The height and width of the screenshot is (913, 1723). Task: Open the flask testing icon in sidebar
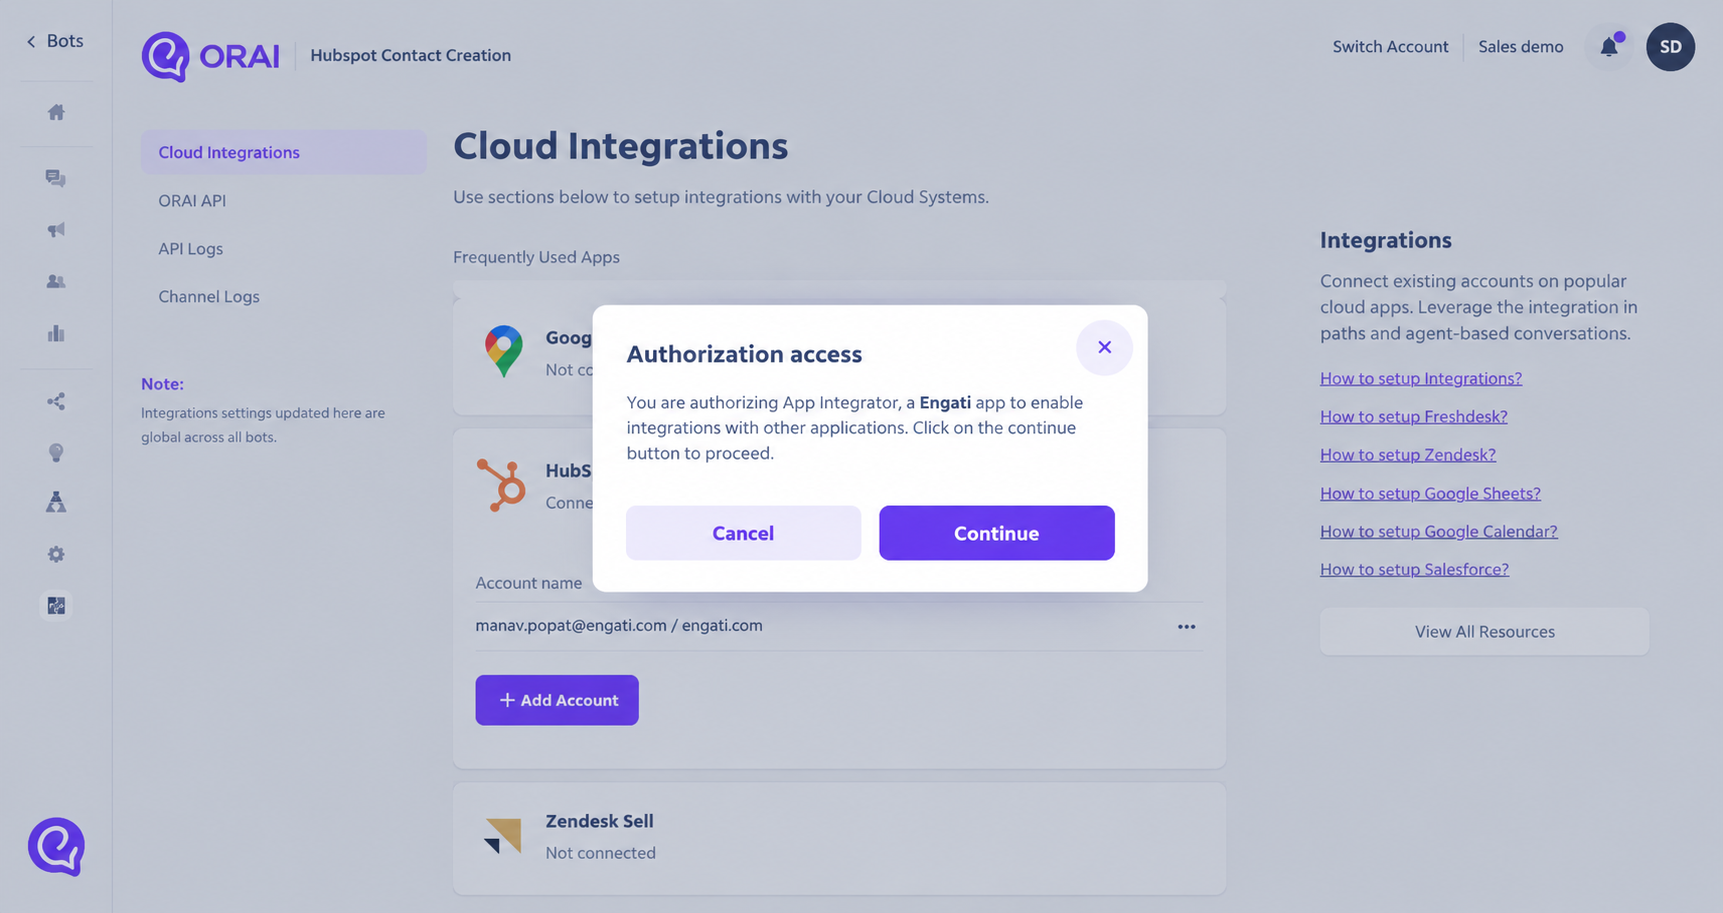point(56,502)
